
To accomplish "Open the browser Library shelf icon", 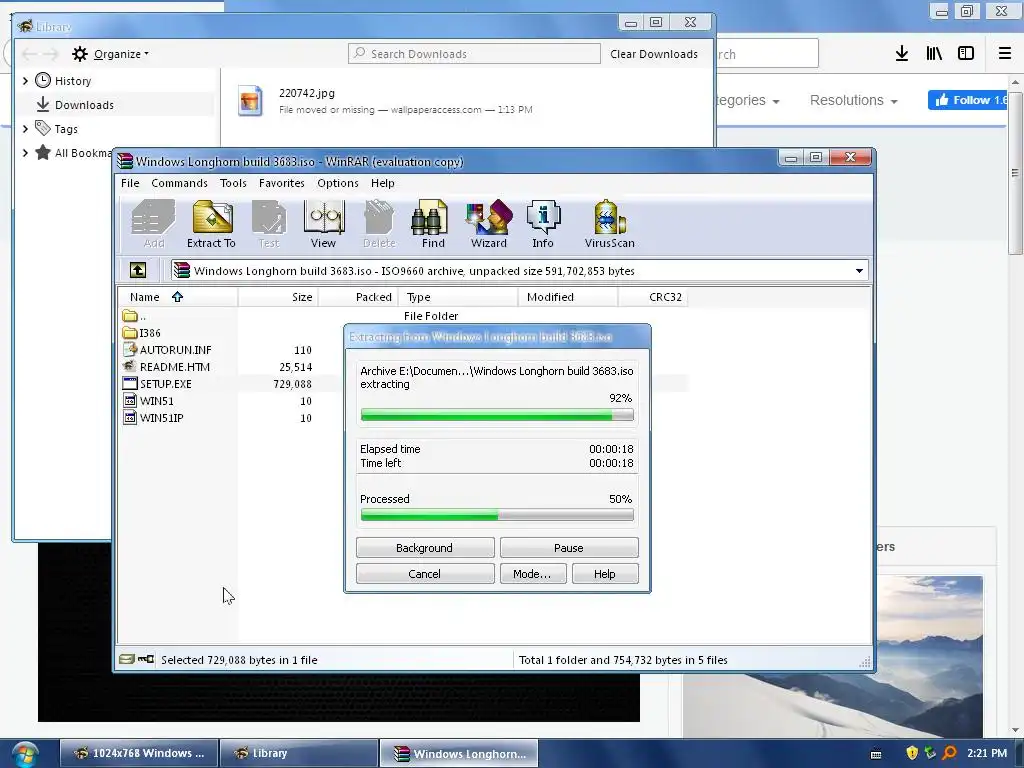I will [934, 54].
